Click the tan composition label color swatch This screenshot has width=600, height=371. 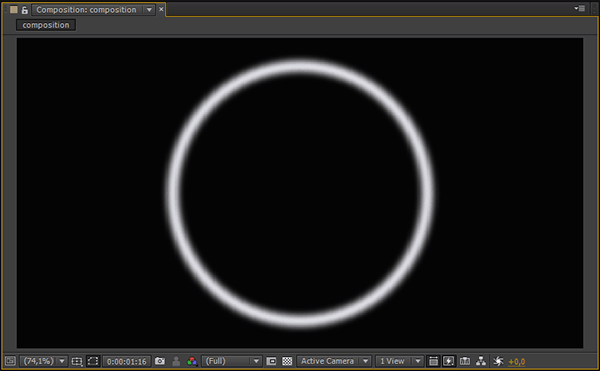pos(14,10)
